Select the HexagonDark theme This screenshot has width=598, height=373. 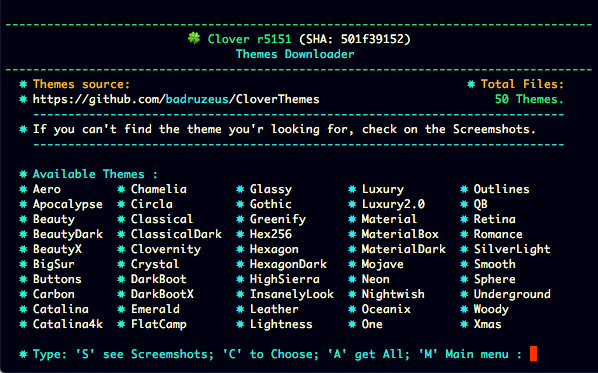(288, 265)
